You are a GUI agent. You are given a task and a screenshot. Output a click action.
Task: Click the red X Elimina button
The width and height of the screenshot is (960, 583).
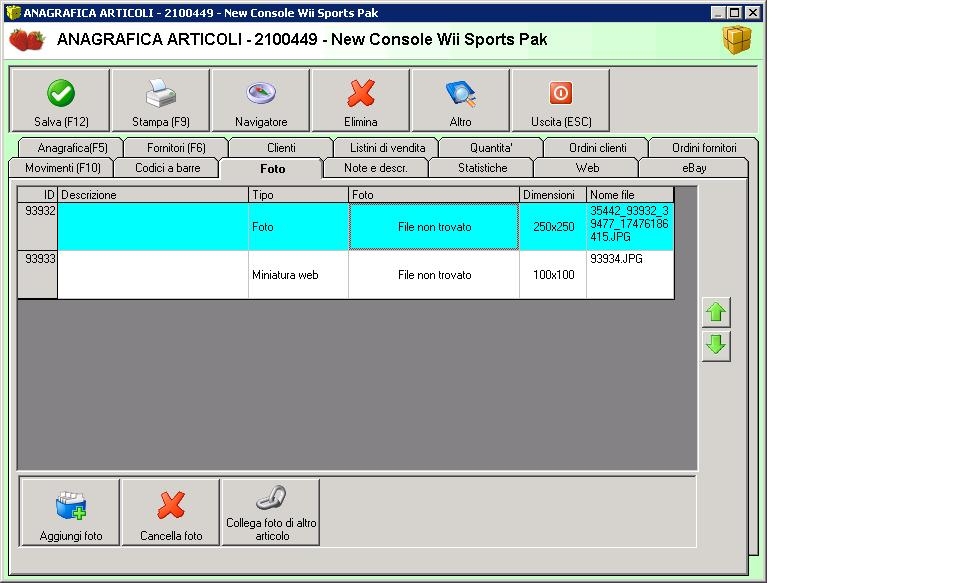pyautogui.click(x=361, y=100)
